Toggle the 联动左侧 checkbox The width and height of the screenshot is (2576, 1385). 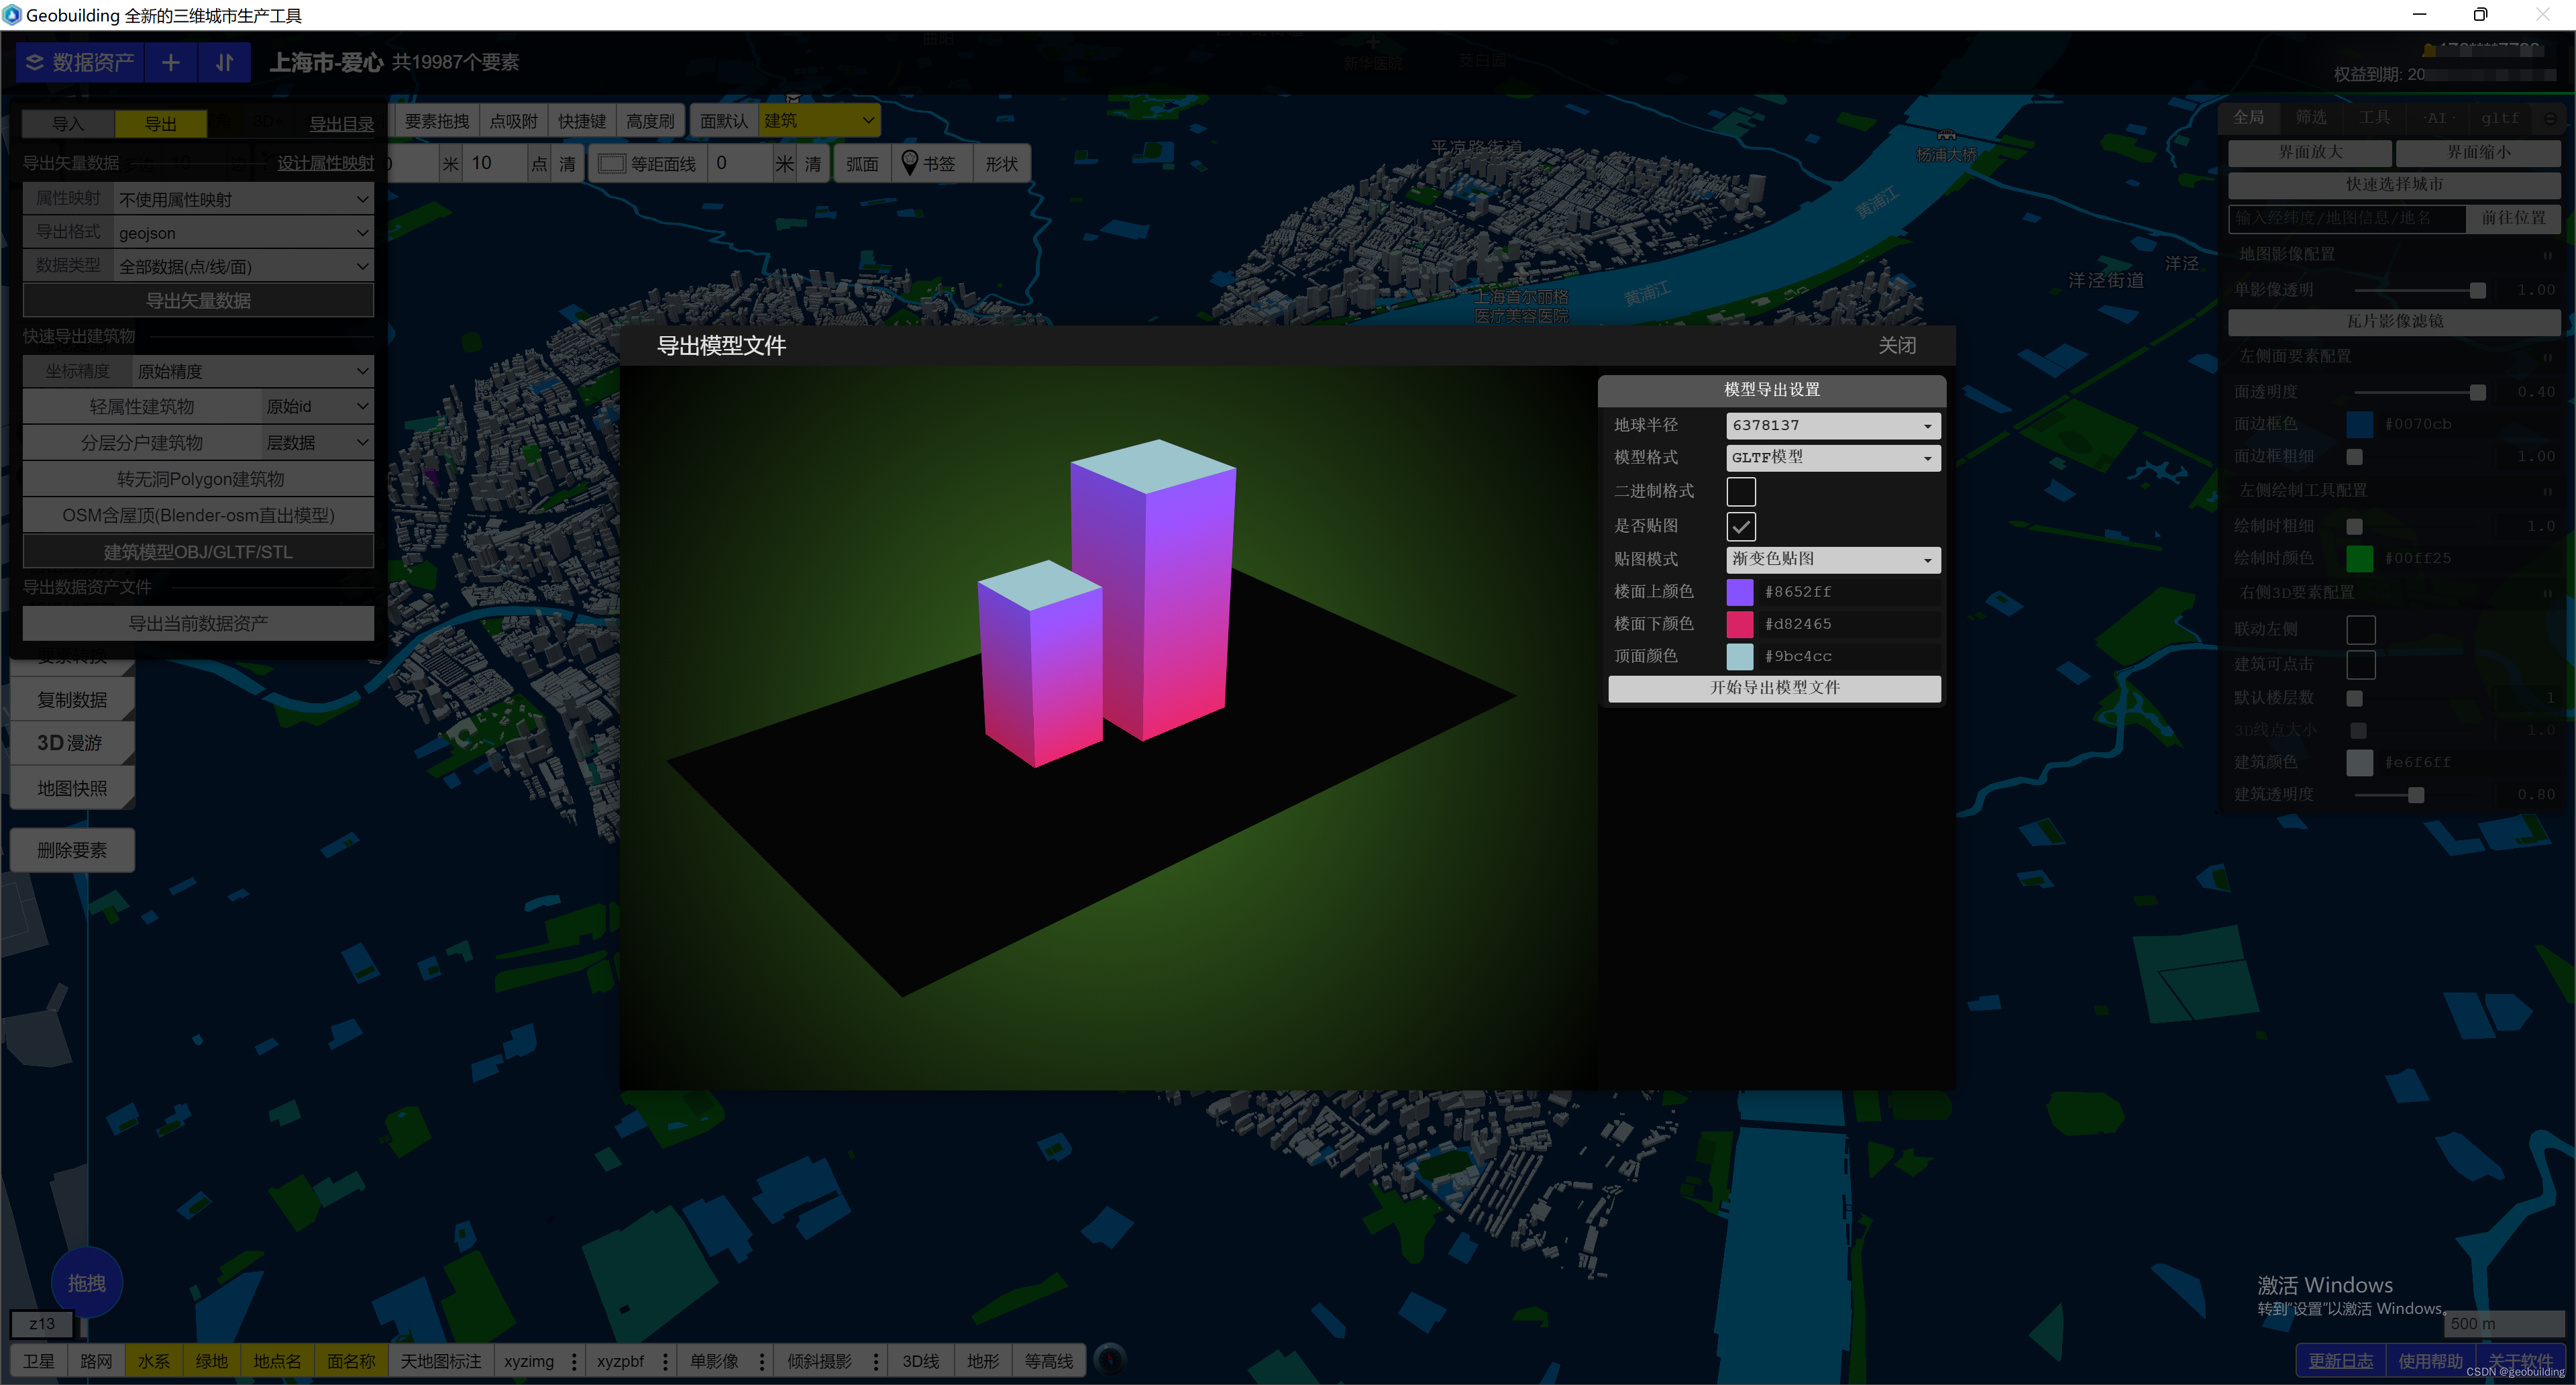(2360, 629)
